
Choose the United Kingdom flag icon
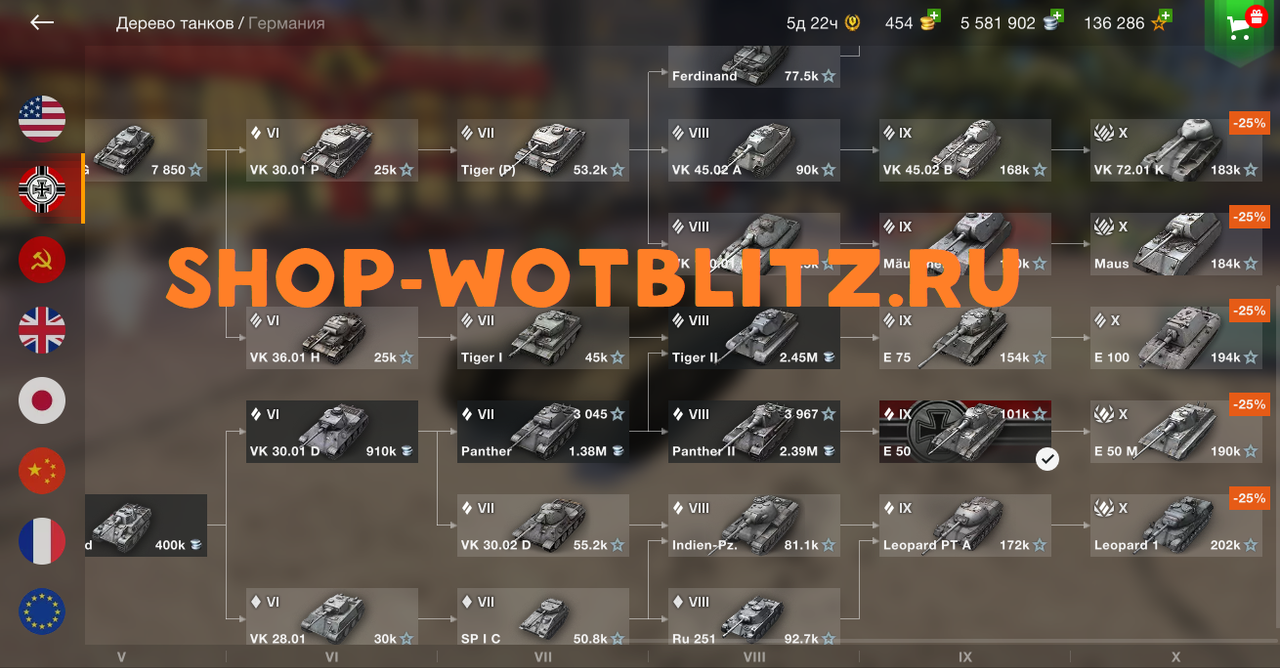click(x=42, y=331)
